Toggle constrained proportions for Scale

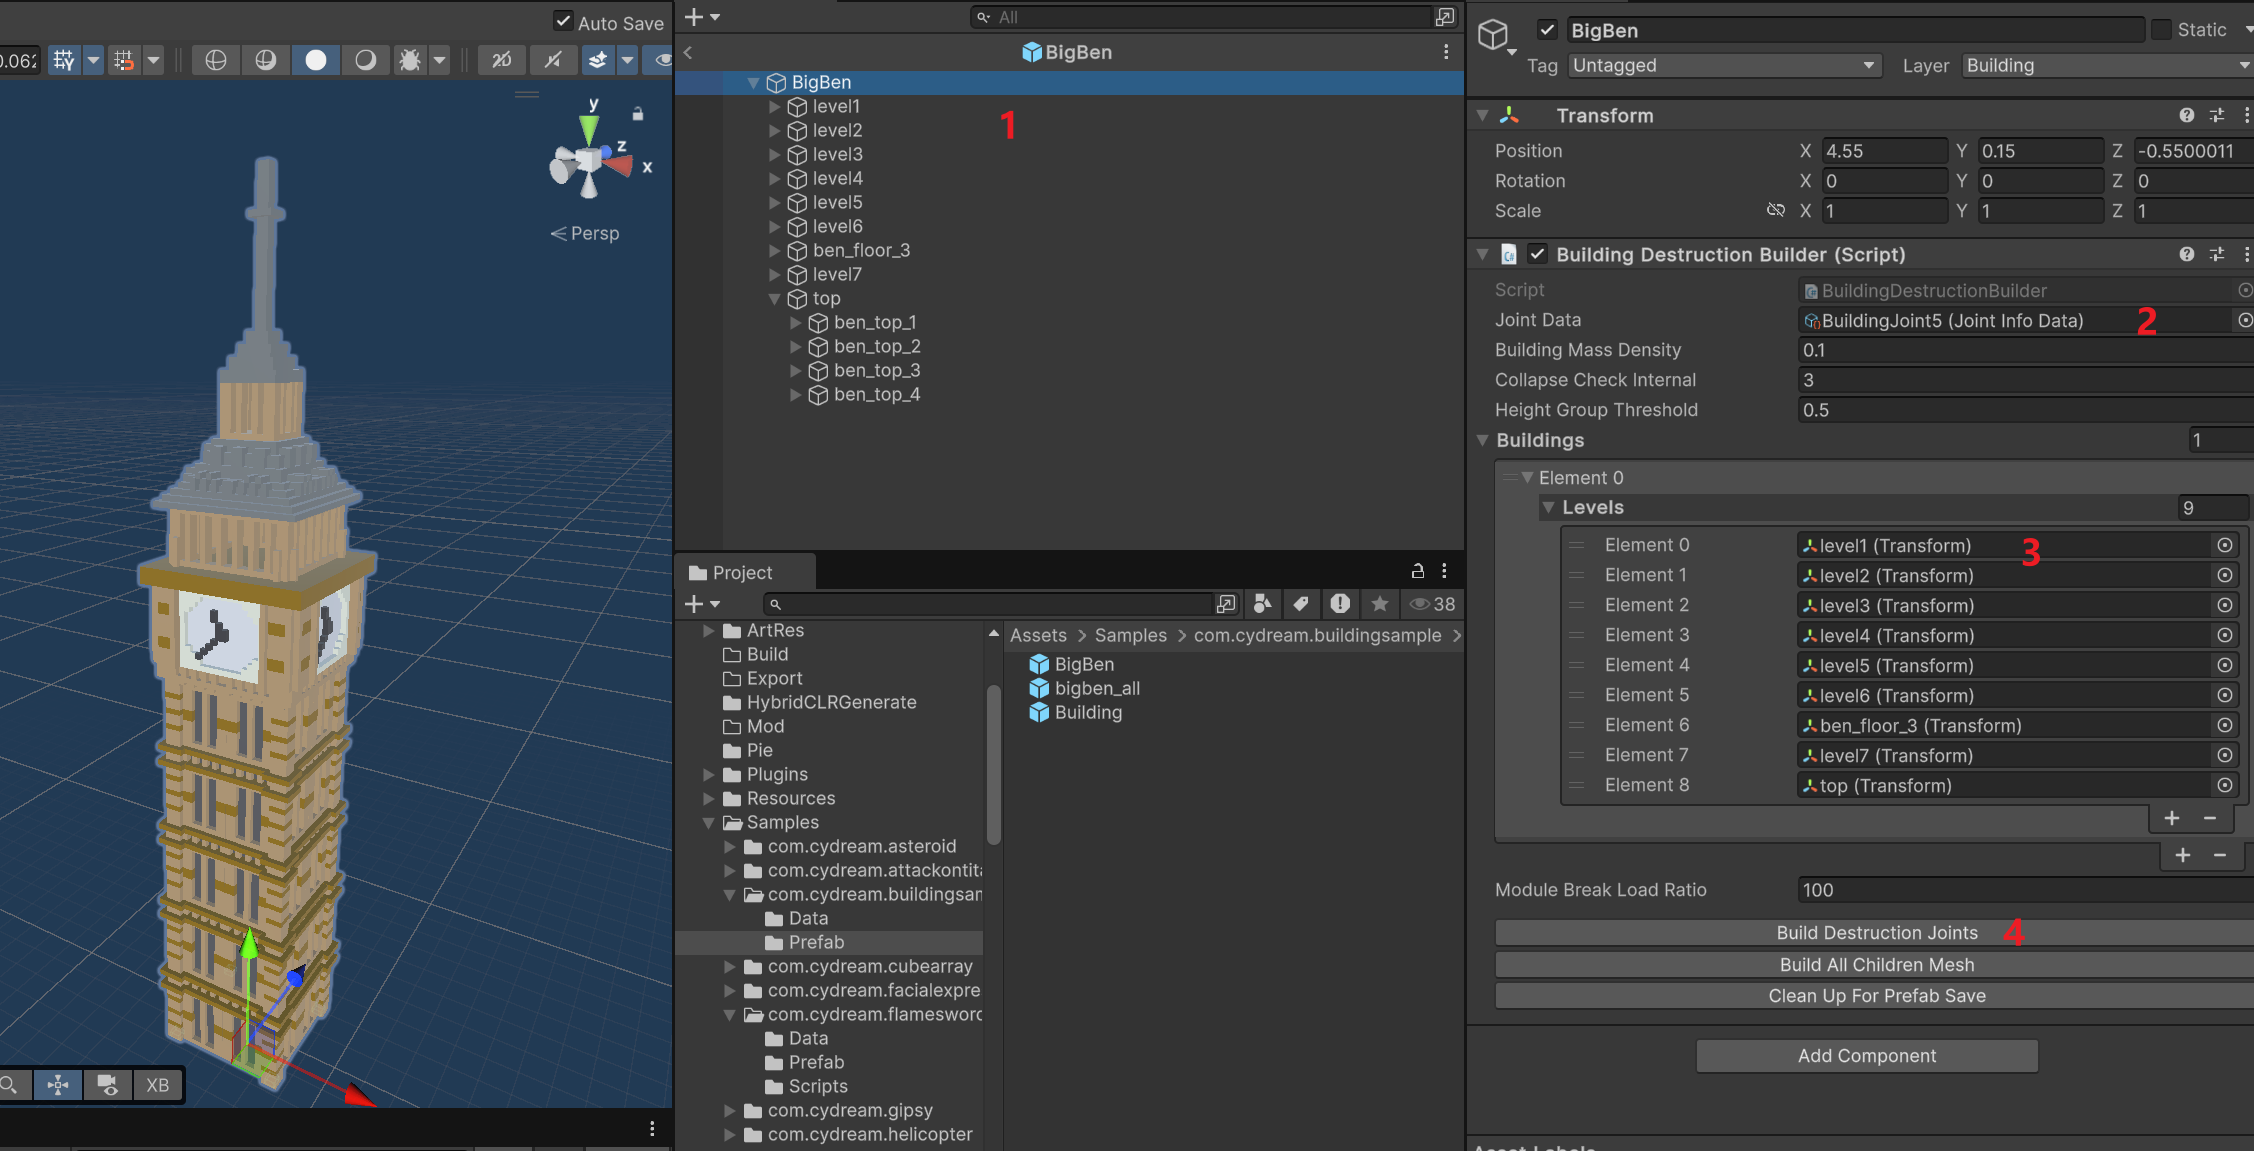pyautogui.click(x=1776, y=210)
